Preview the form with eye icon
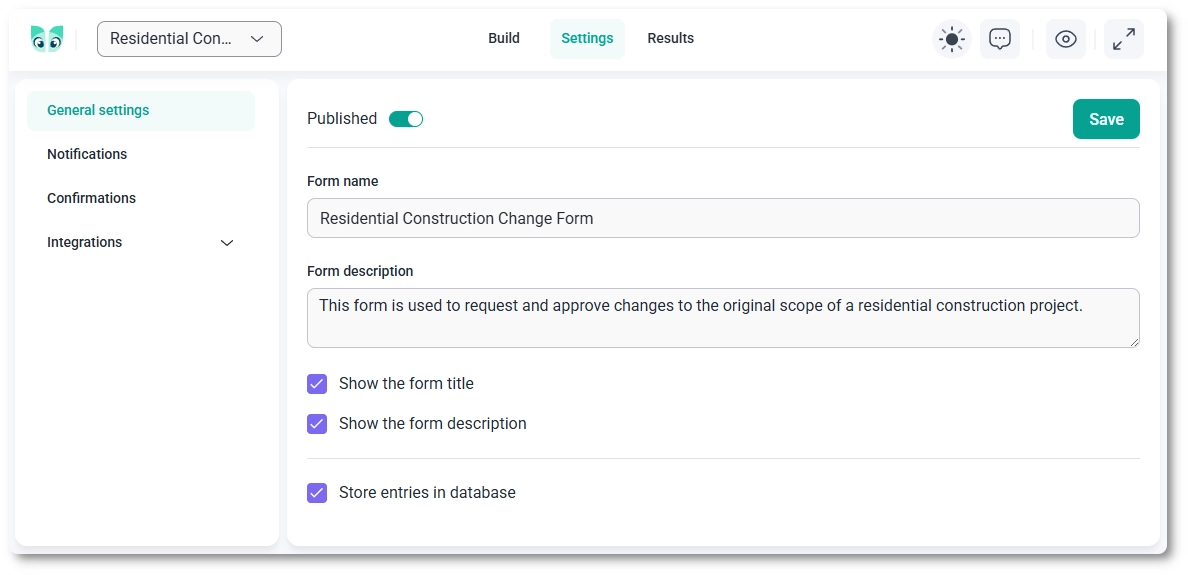The image size is (1188, 575). (1066, 39)
